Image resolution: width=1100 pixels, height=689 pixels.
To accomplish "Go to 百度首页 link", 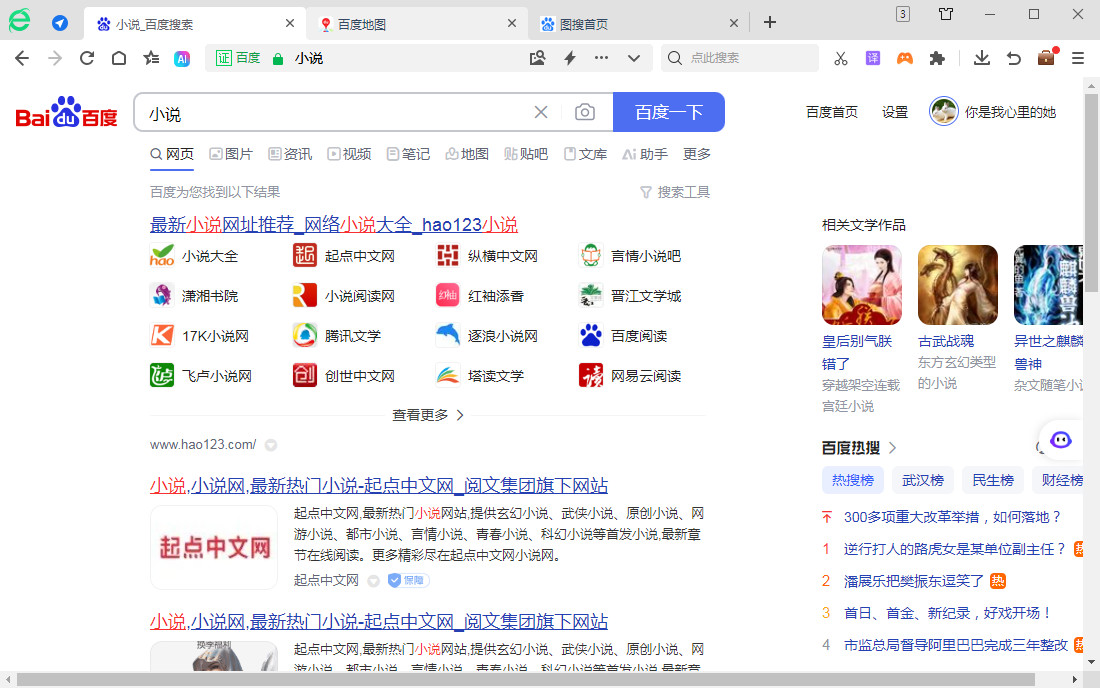I will tap(831, 112).
